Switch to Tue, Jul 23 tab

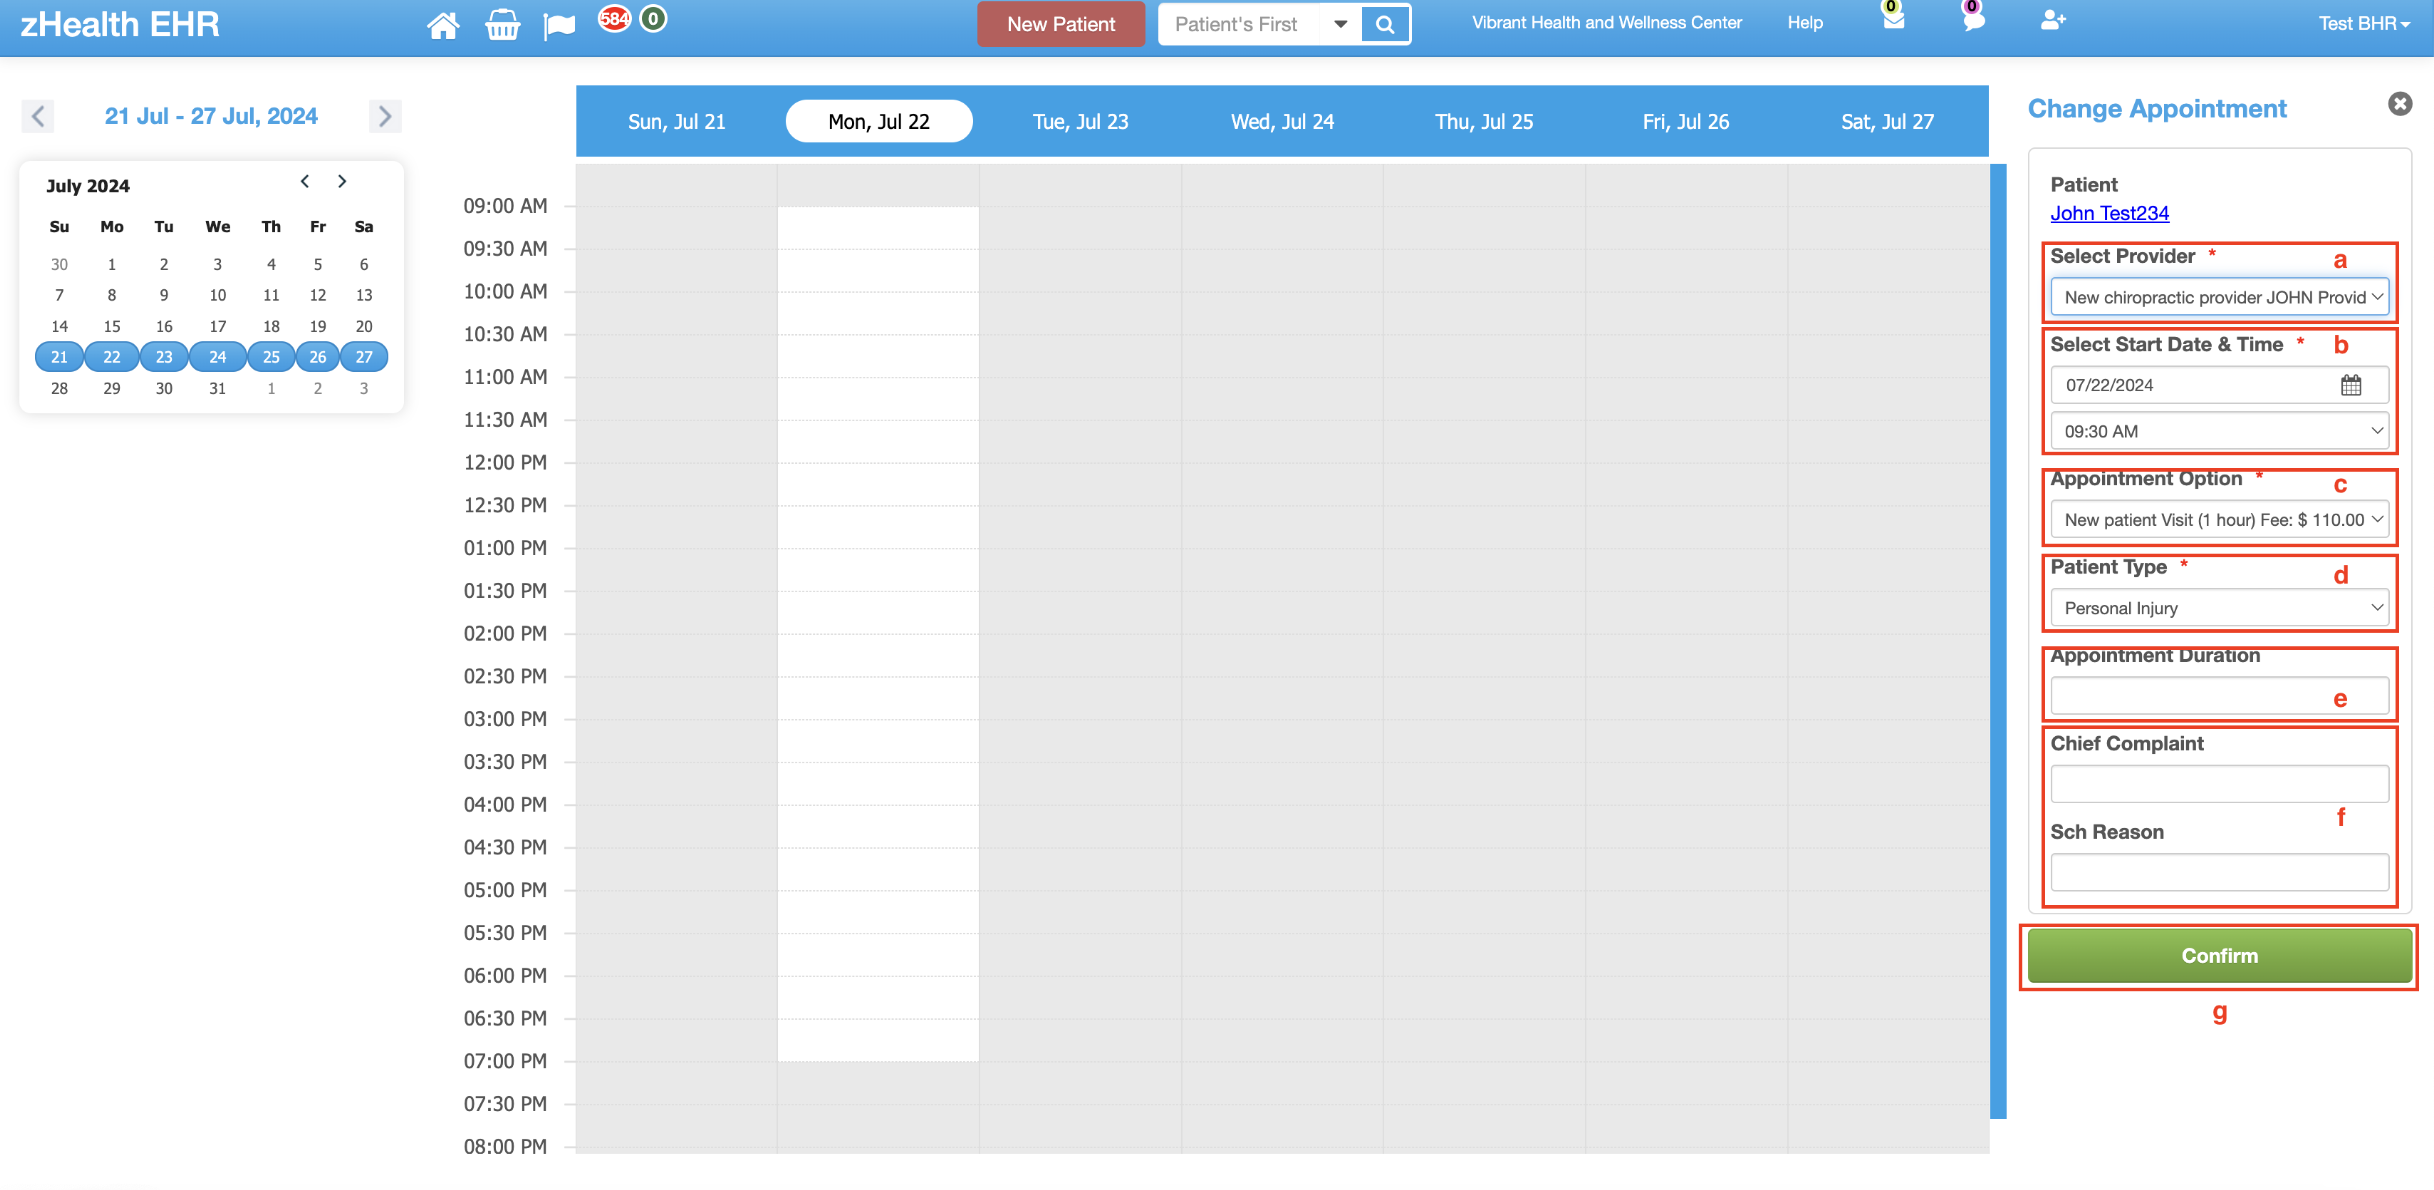point(1080,121)
